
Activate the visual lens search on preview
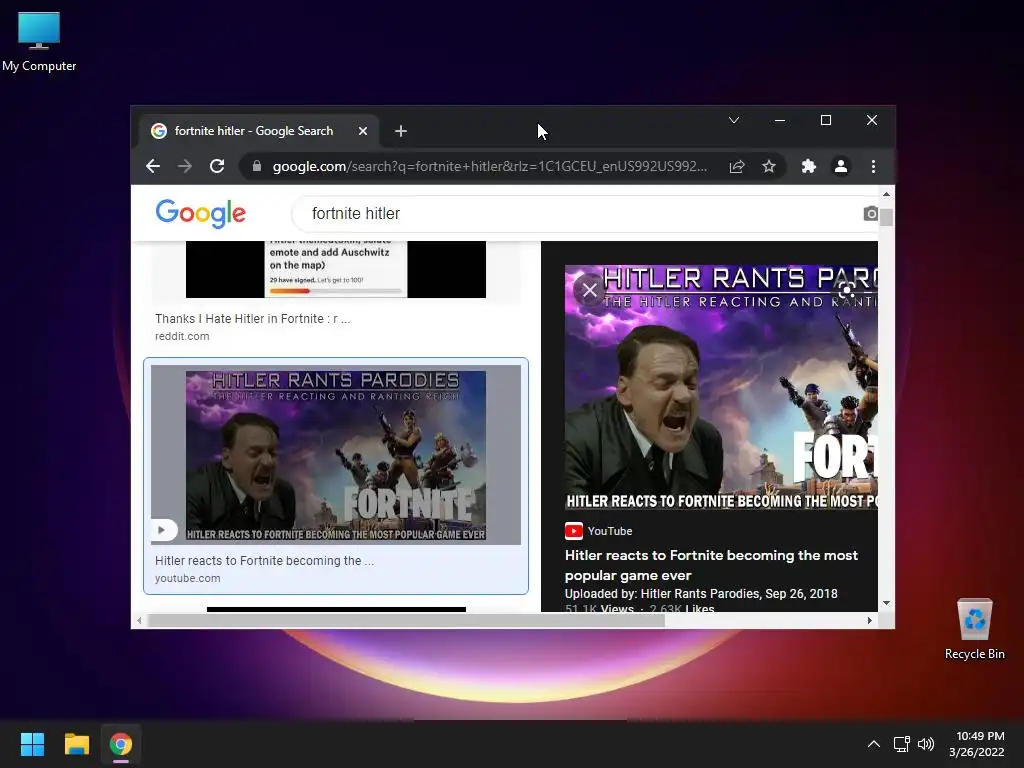[846, 290]
